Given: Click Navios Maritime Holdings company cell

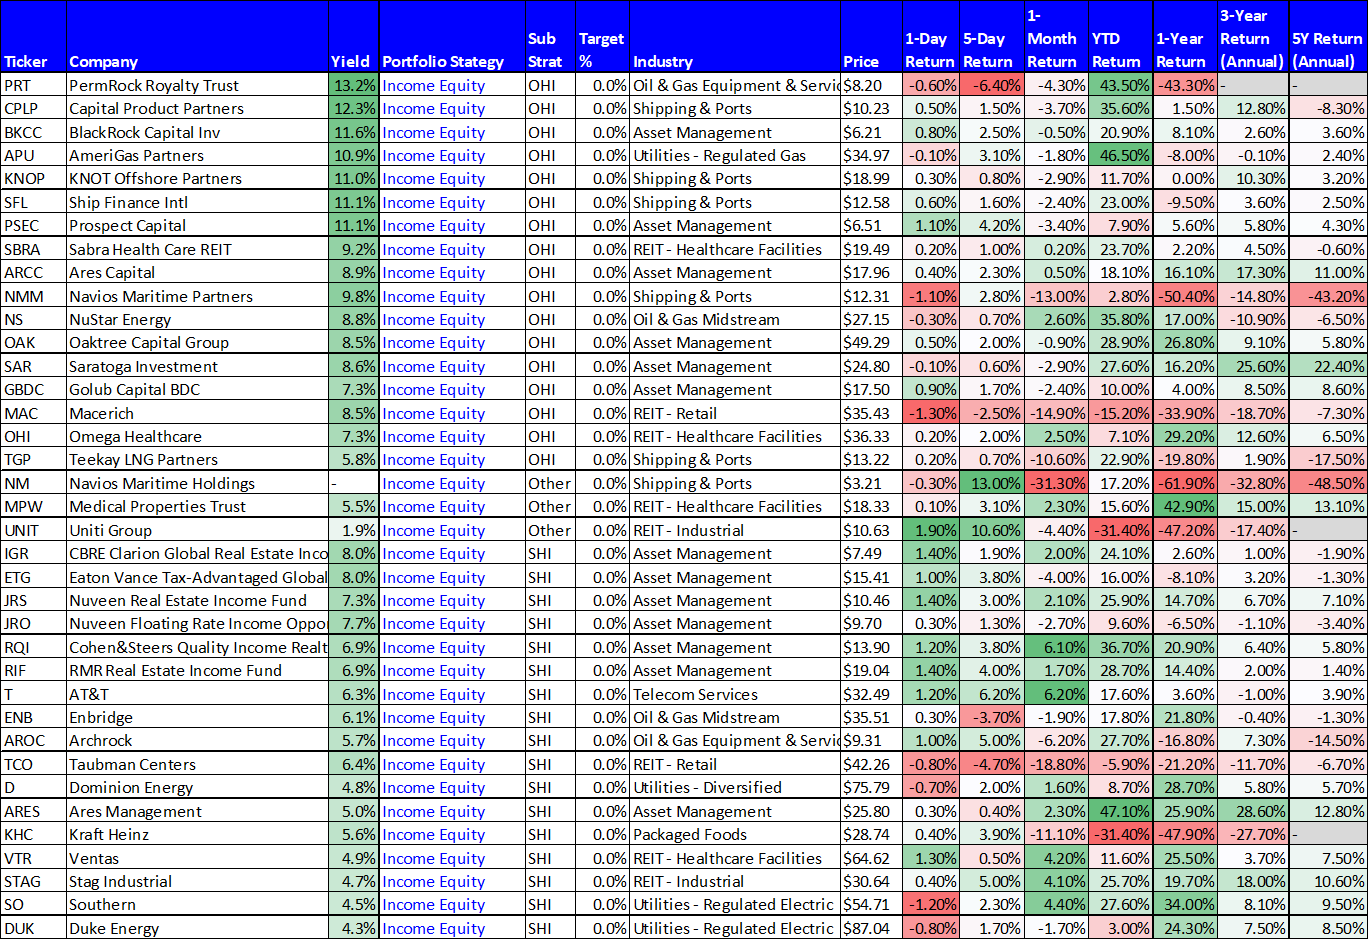Looking at the screenshot, I should point(197,483).
